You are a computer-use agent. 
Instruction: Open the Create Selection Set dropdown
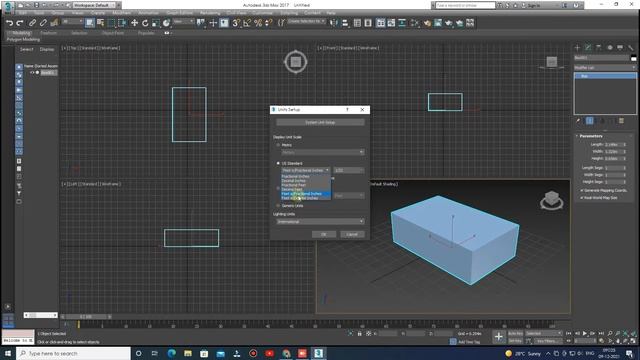(x=307, y=21)
